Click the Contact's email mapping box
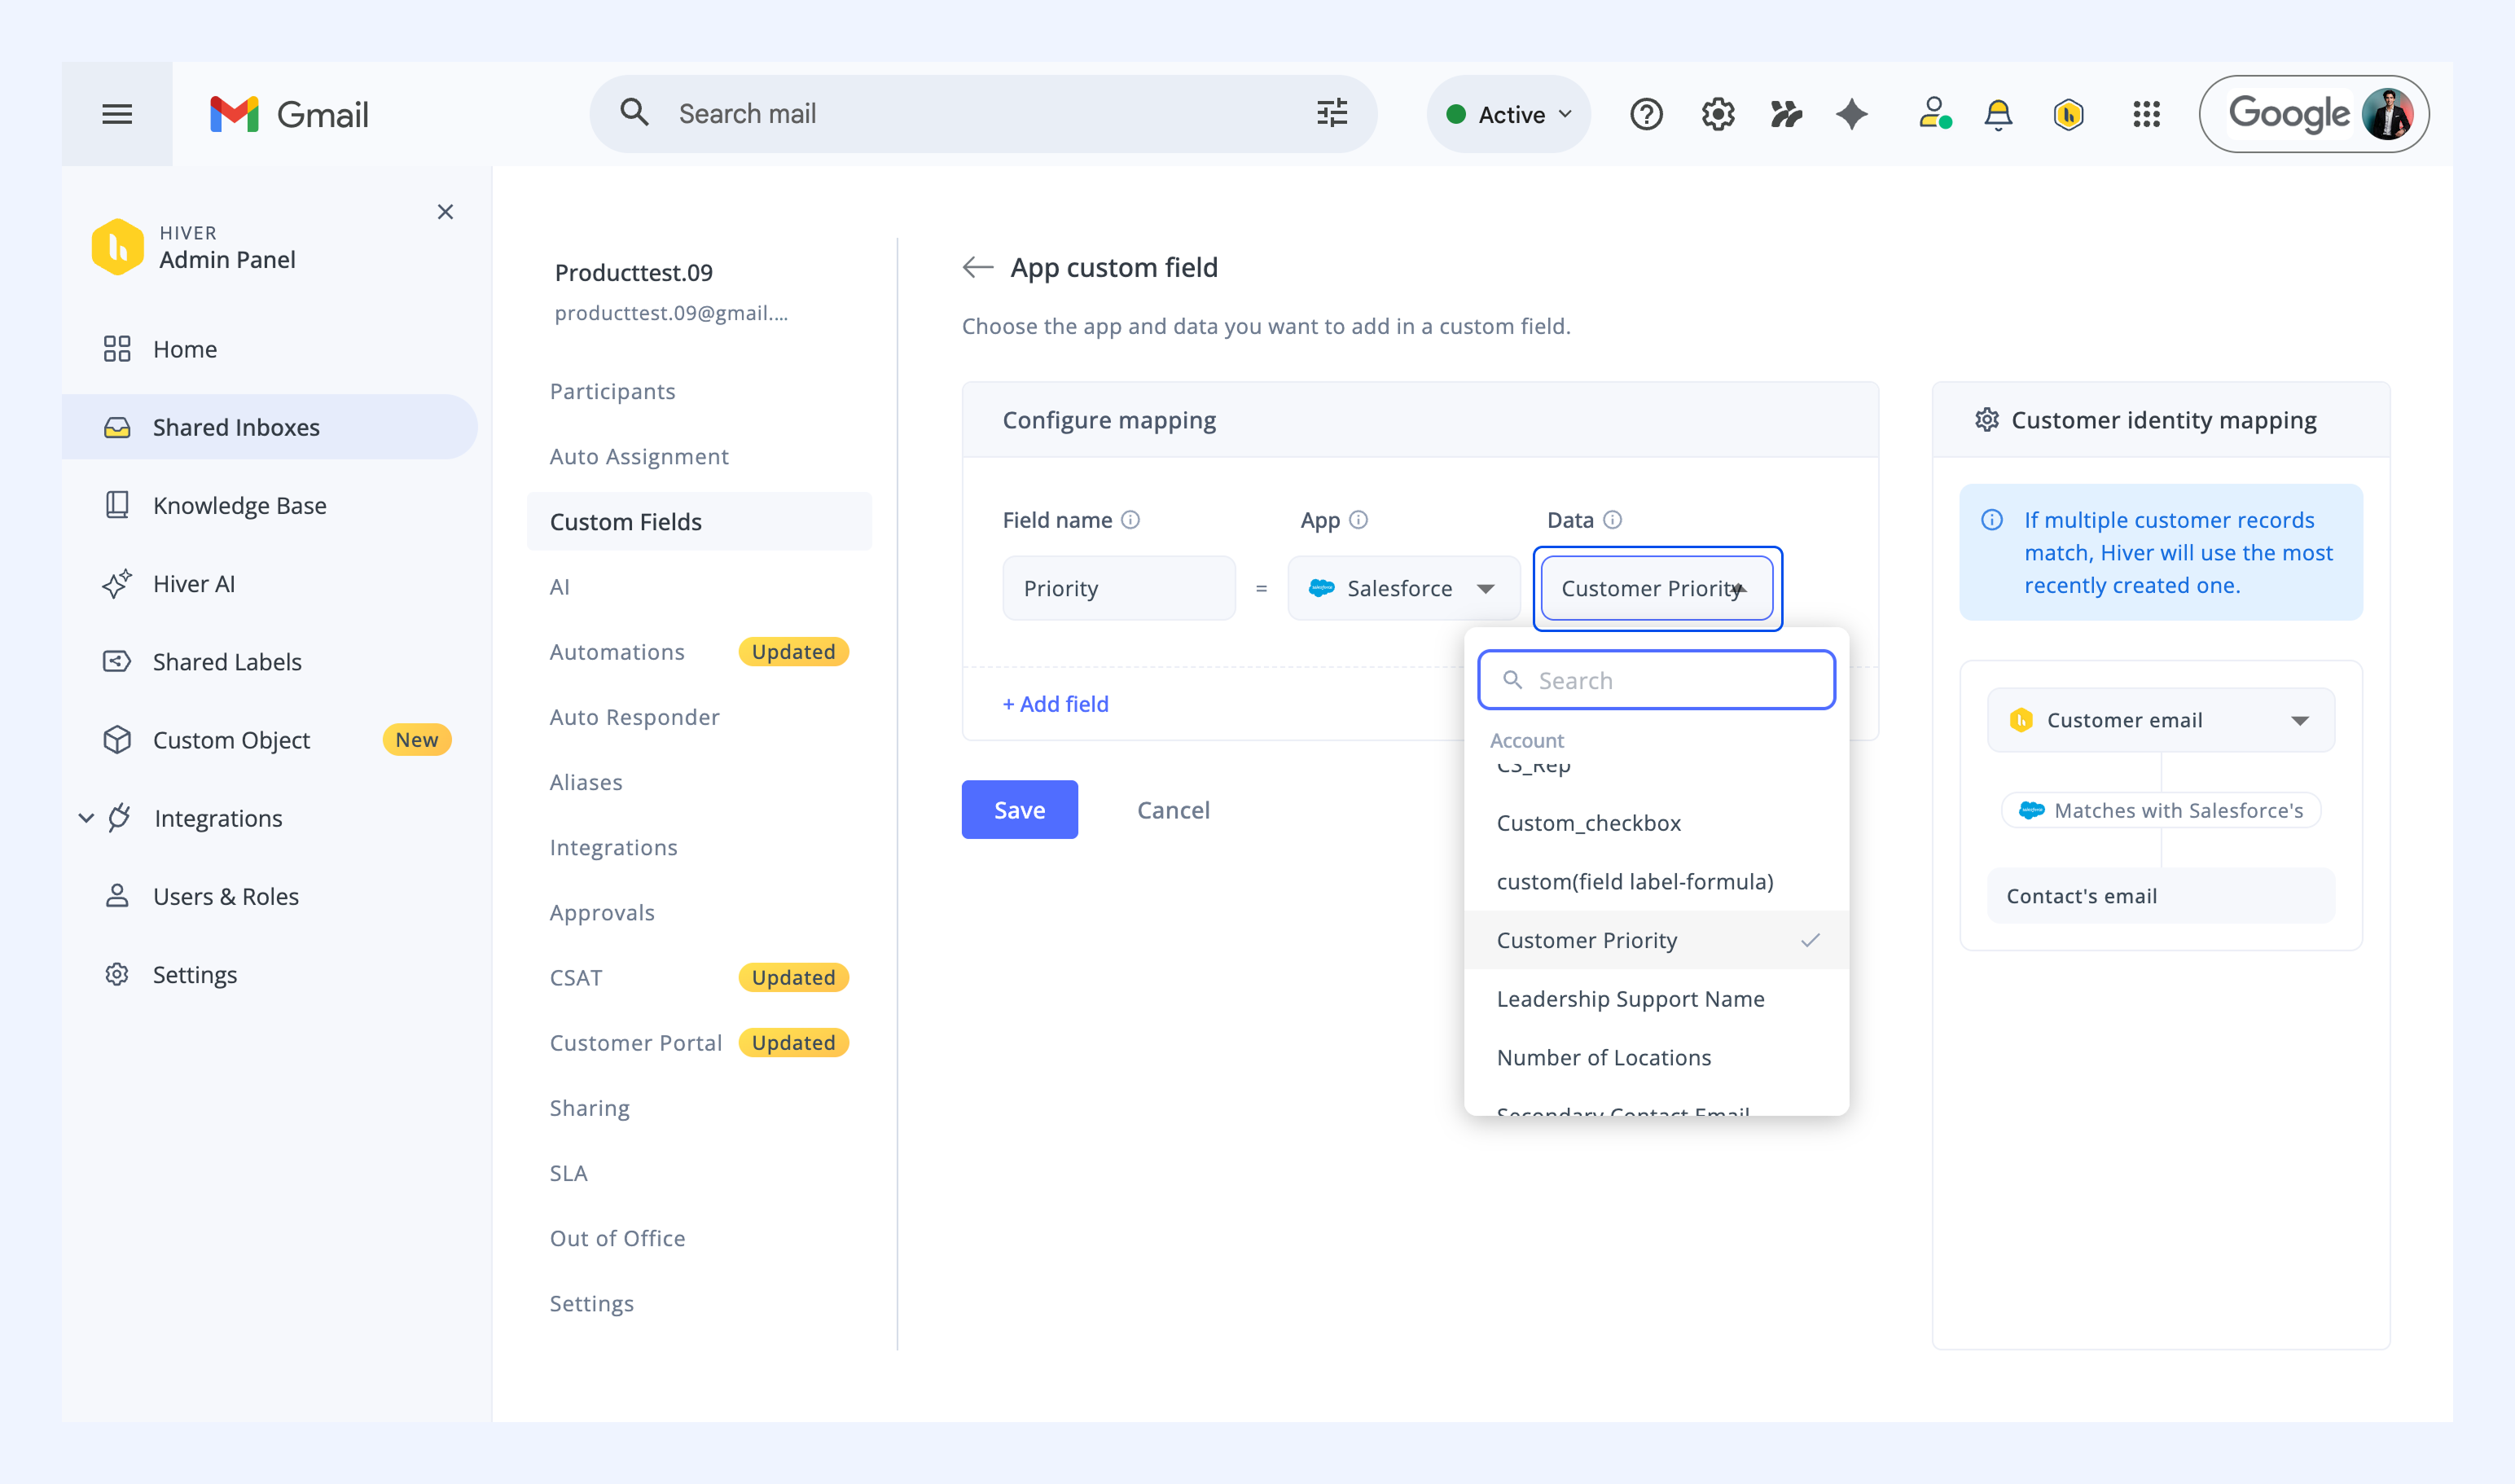 coord(2161,896)
